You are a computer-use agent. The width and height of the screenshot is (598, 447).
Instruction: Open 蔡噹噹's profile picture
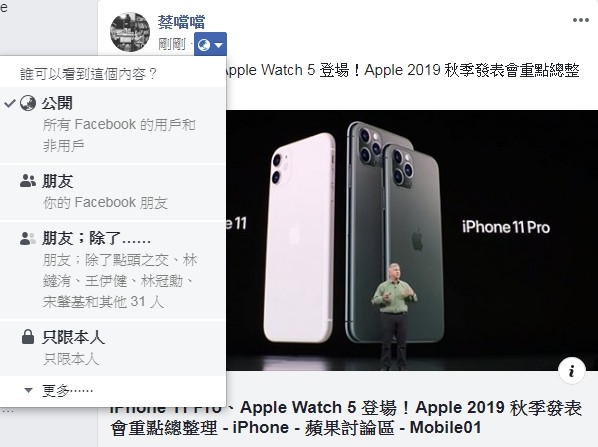point(130,32)
